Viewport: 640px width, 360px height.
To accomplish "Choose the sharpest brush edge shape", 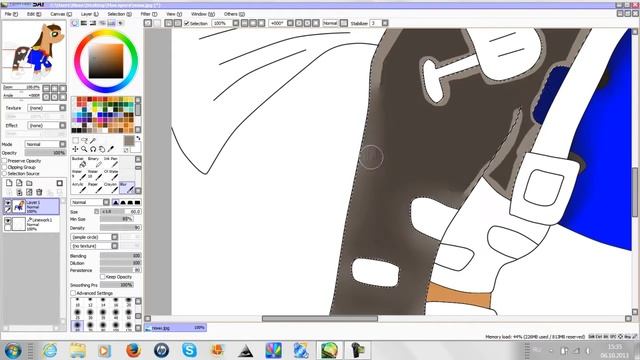I will coord(138,202).
